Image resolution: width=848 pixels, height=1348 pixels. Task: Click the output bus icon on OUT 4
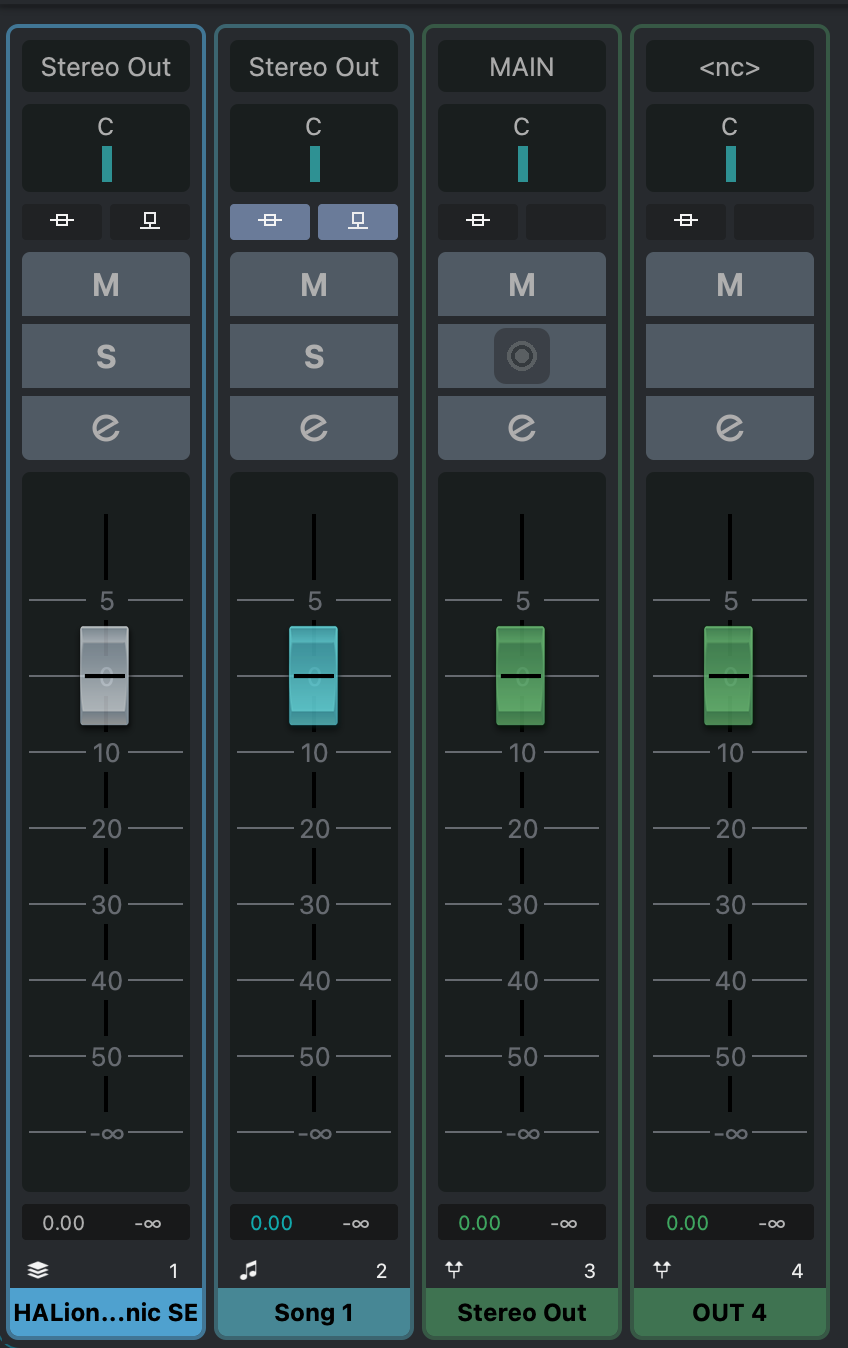662,1270
